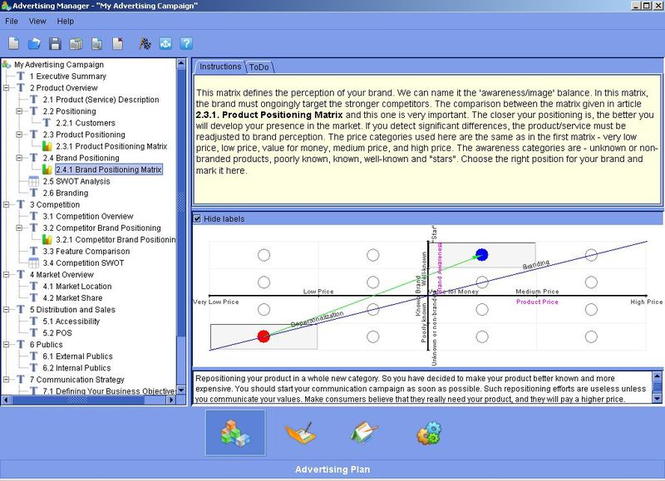665x481 pixels.
Task: Click table icon beside 2.5 SWOT Analysis
Action: click(34, 181)
